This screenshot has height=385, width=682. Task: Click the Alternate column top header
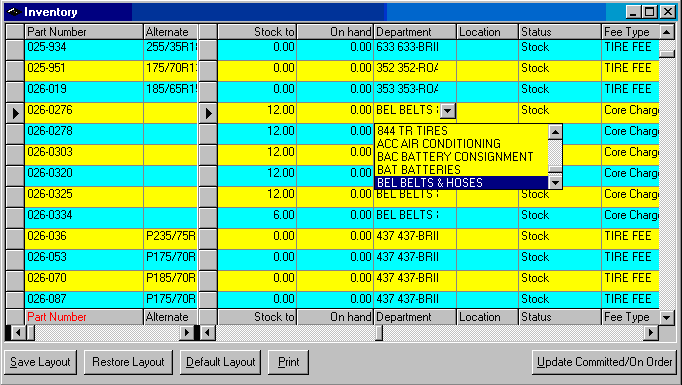click(170, 32)
